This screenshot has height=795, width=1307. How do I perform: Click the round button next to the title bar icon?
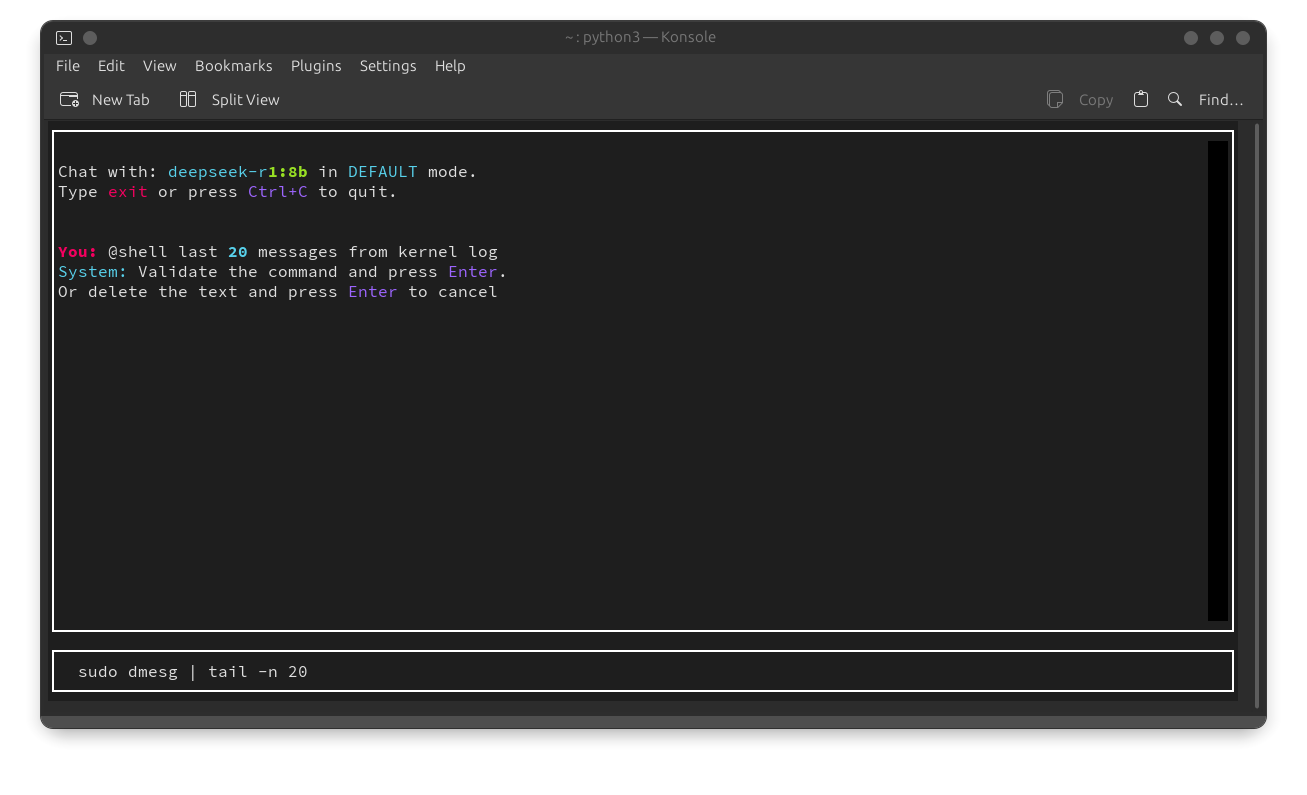(x=90, y=38)
